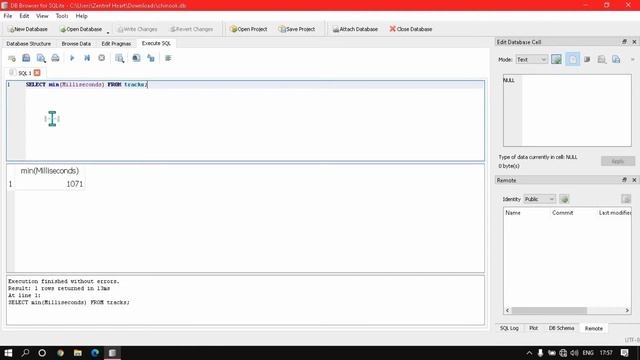Open File Explorer from the taskbar
640x360 pixels.
tap(78, 353)
